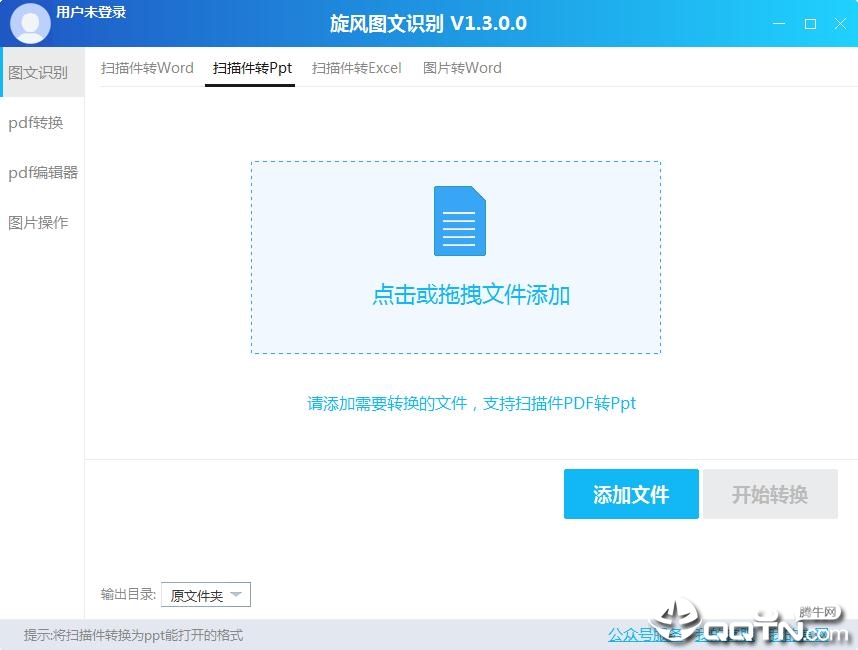The height and width of the screenshot is (650, 858).
Task: Click the blue document icon in drop area
Action: [x=459, y=221]
